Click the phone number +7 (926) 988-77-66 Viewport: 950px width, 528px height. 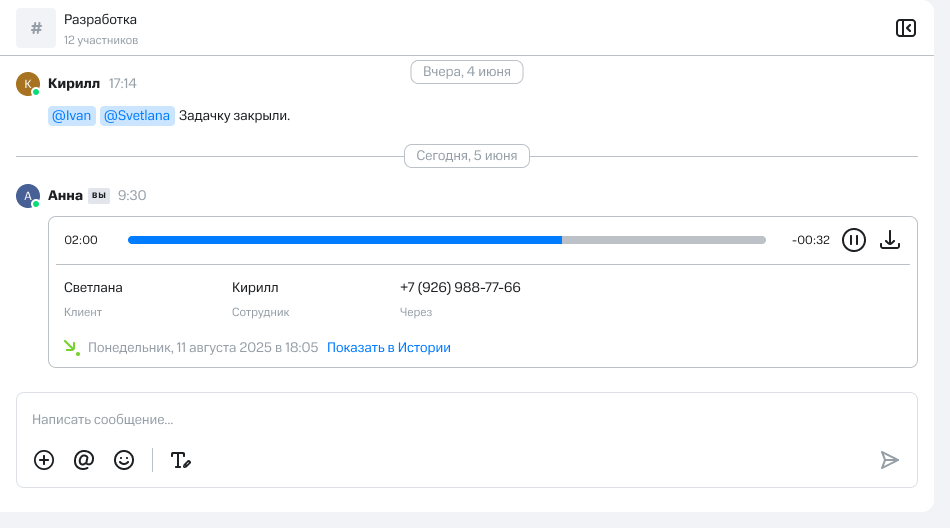click(460, 288)
